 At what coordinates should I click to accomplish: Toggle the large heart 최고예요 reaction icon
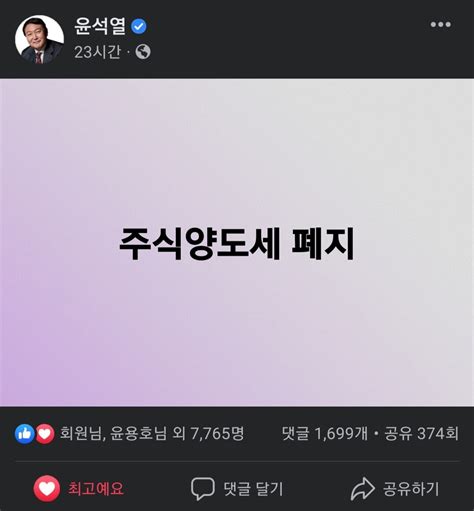[47, 488]
